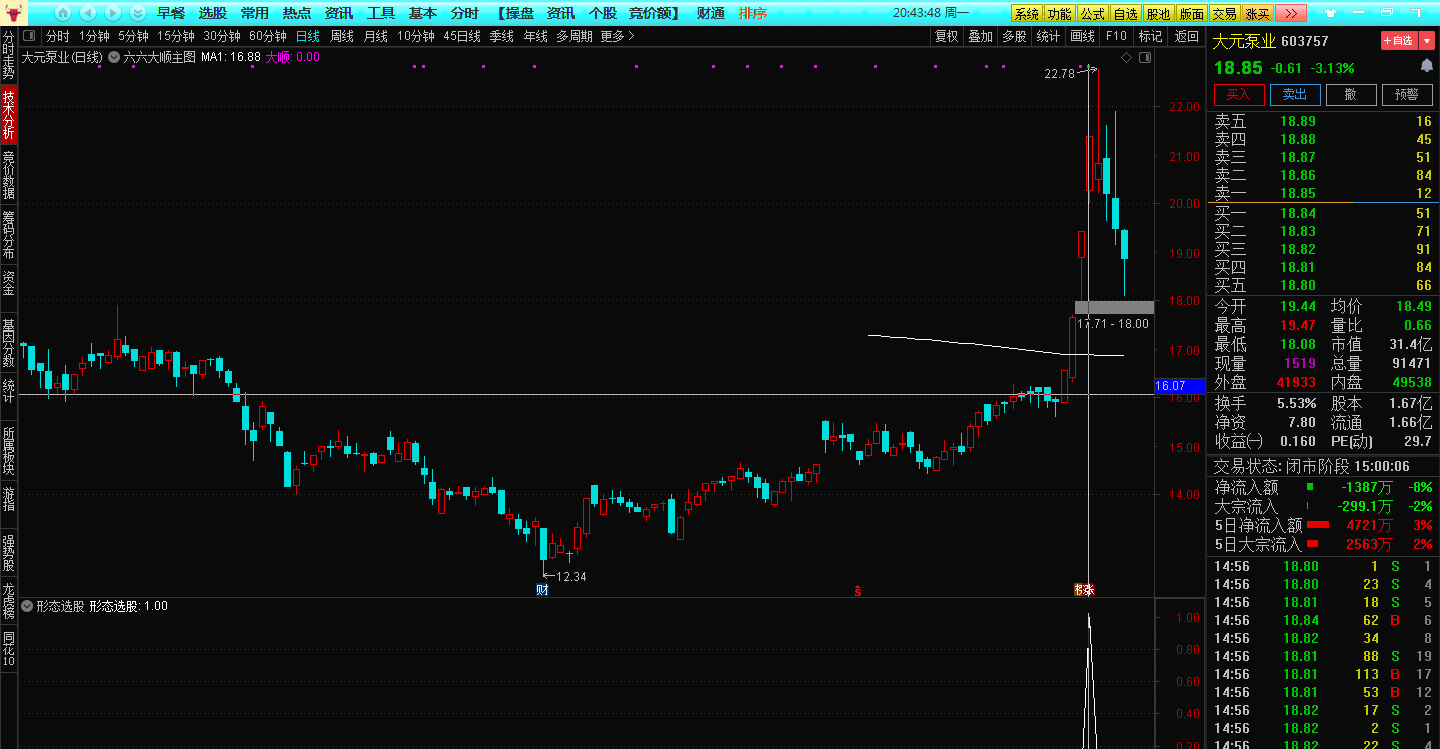
Task: Open the skin (shirt) icon in title bar
Action: pos(1329,13)
